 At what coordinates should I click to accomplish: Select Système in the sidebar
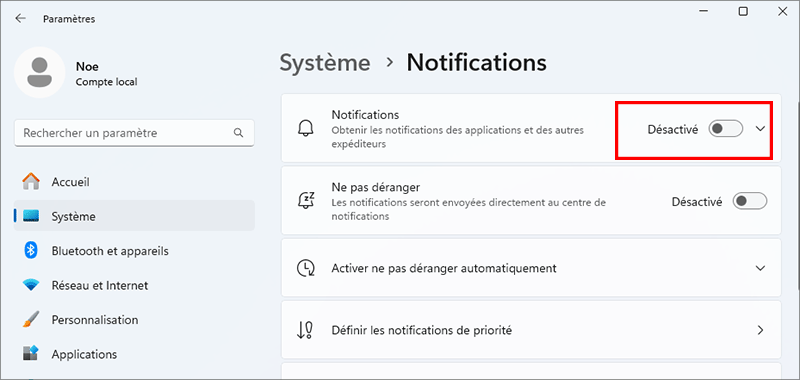[x=134, y=216]
